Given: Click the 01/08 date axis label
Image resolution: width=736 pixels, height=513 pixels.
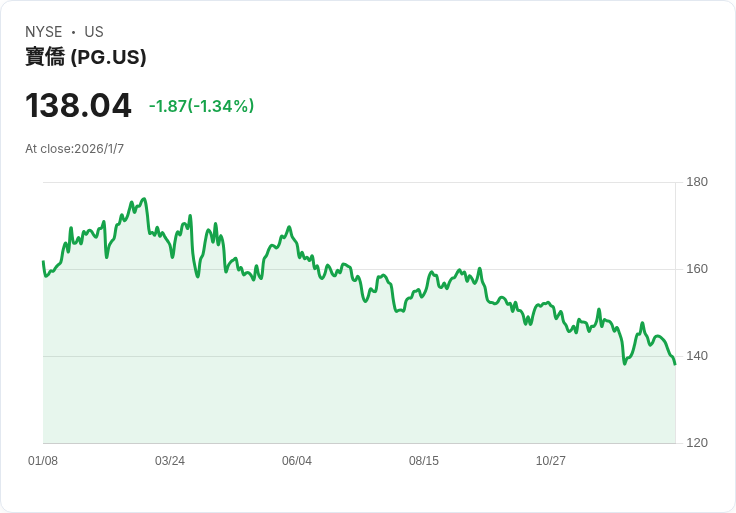Looking at the screenshot, I should pos(43,461).
